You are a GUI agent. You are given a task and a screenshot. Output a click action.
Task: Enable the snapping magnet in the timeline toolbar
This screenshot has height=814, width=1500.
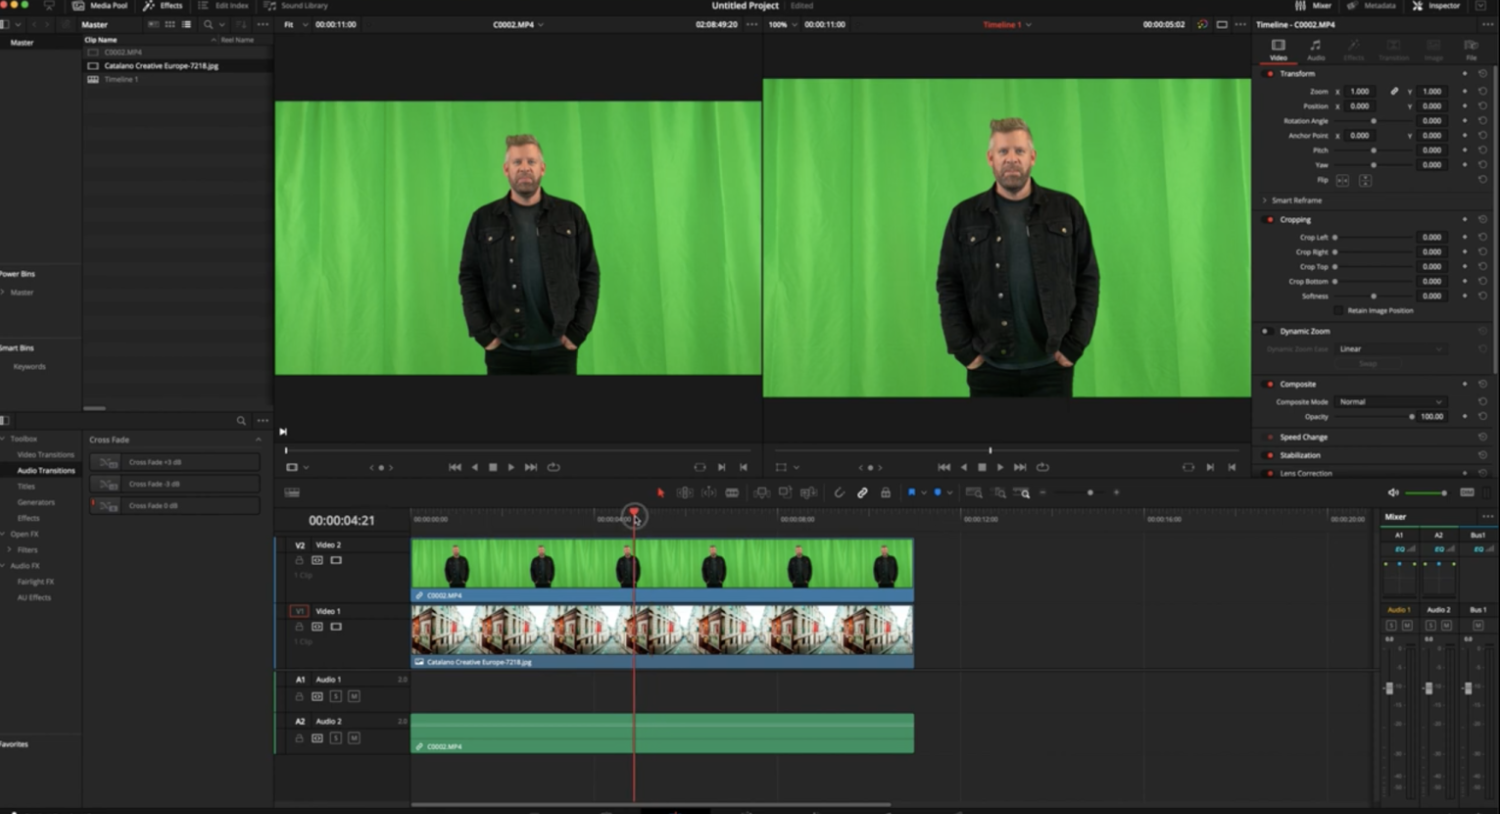838,492
